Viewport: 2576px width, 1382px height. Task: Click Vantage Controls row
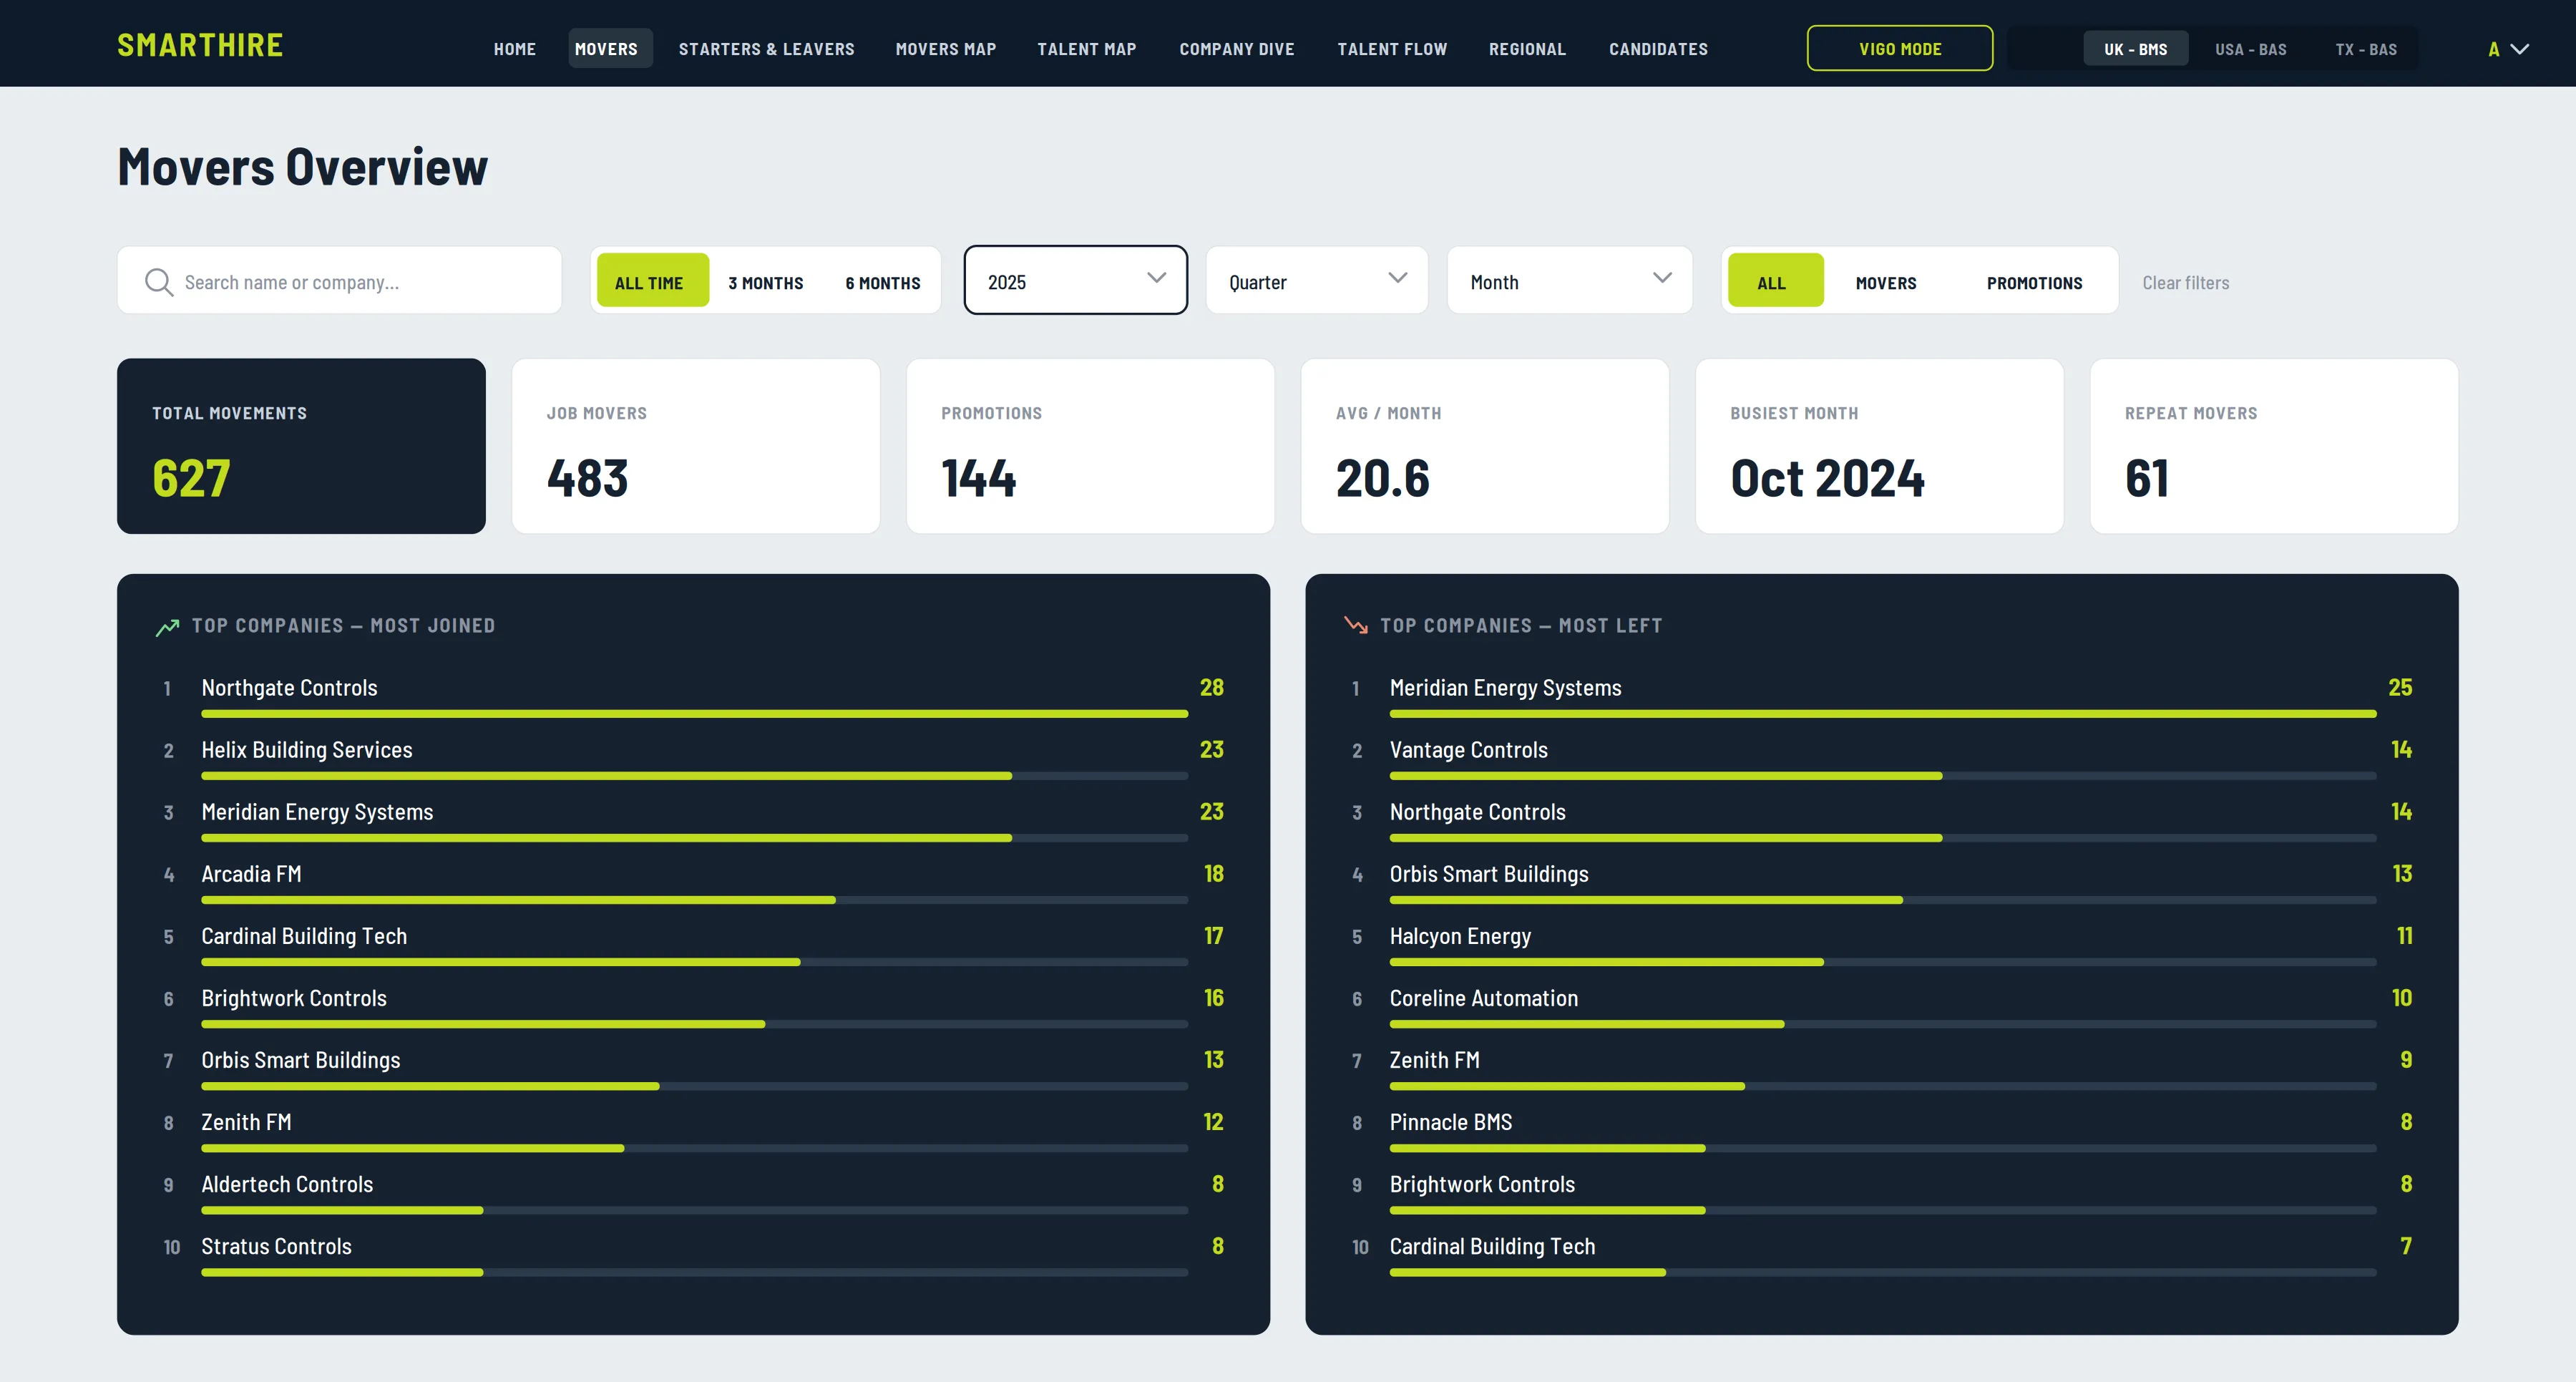click(x=1882, y=760)
